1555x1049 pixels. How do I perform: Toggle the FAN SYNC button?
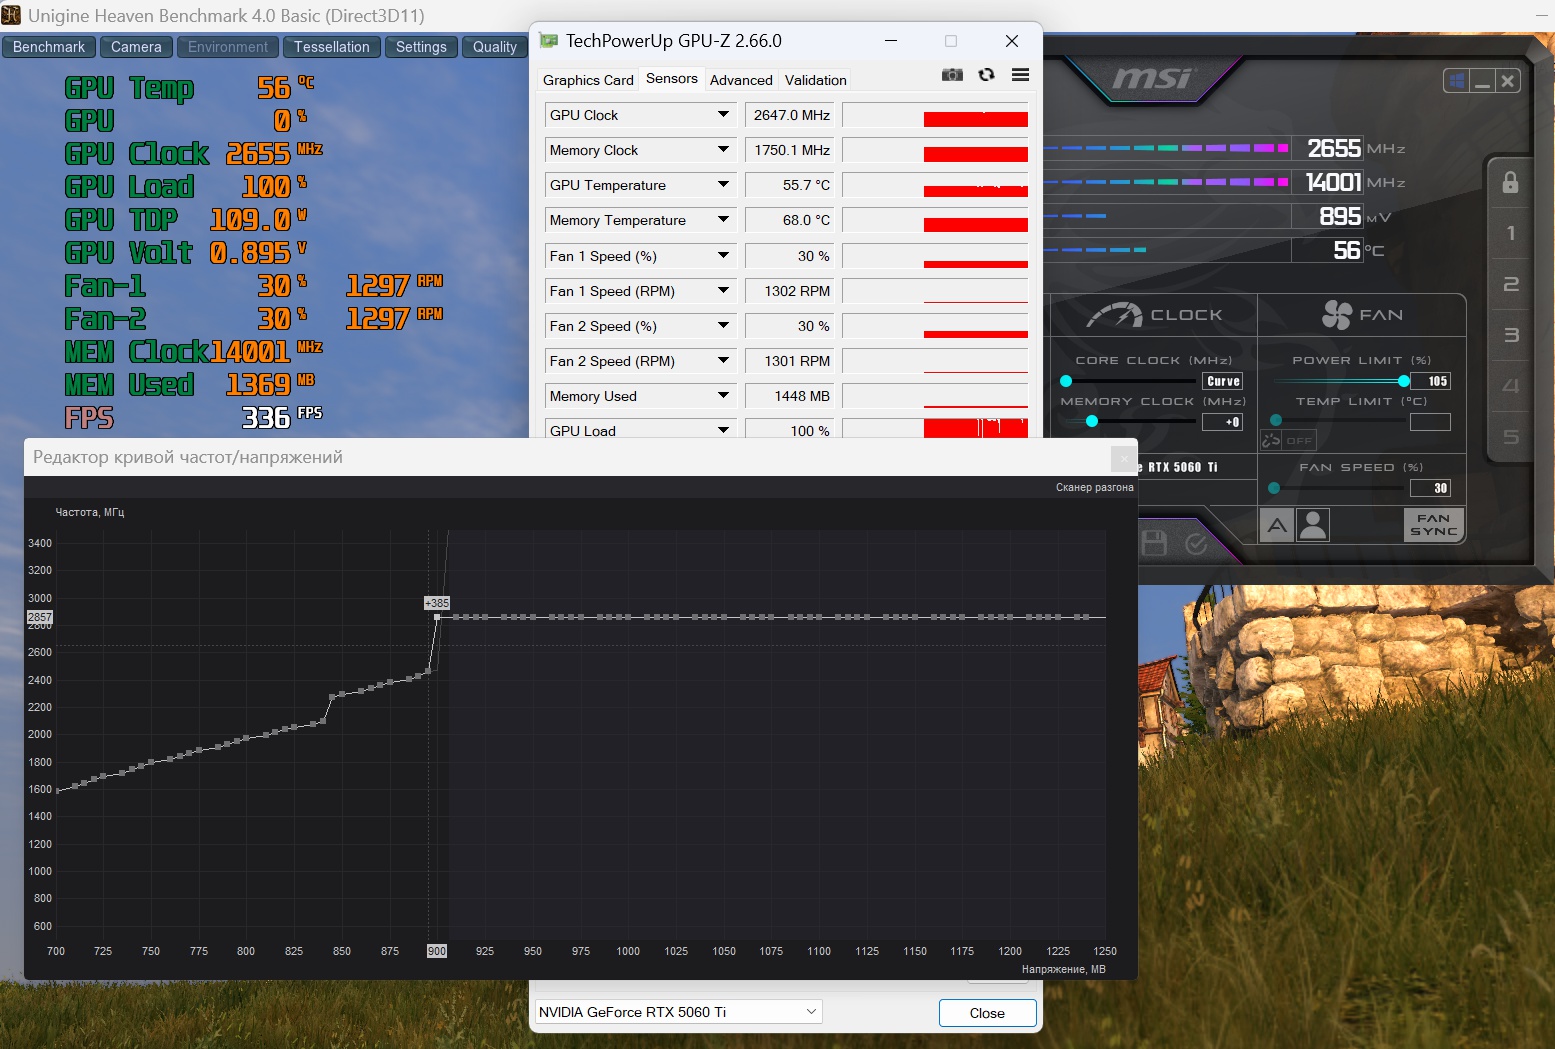pyautogui.click(x=1434, y=525)
